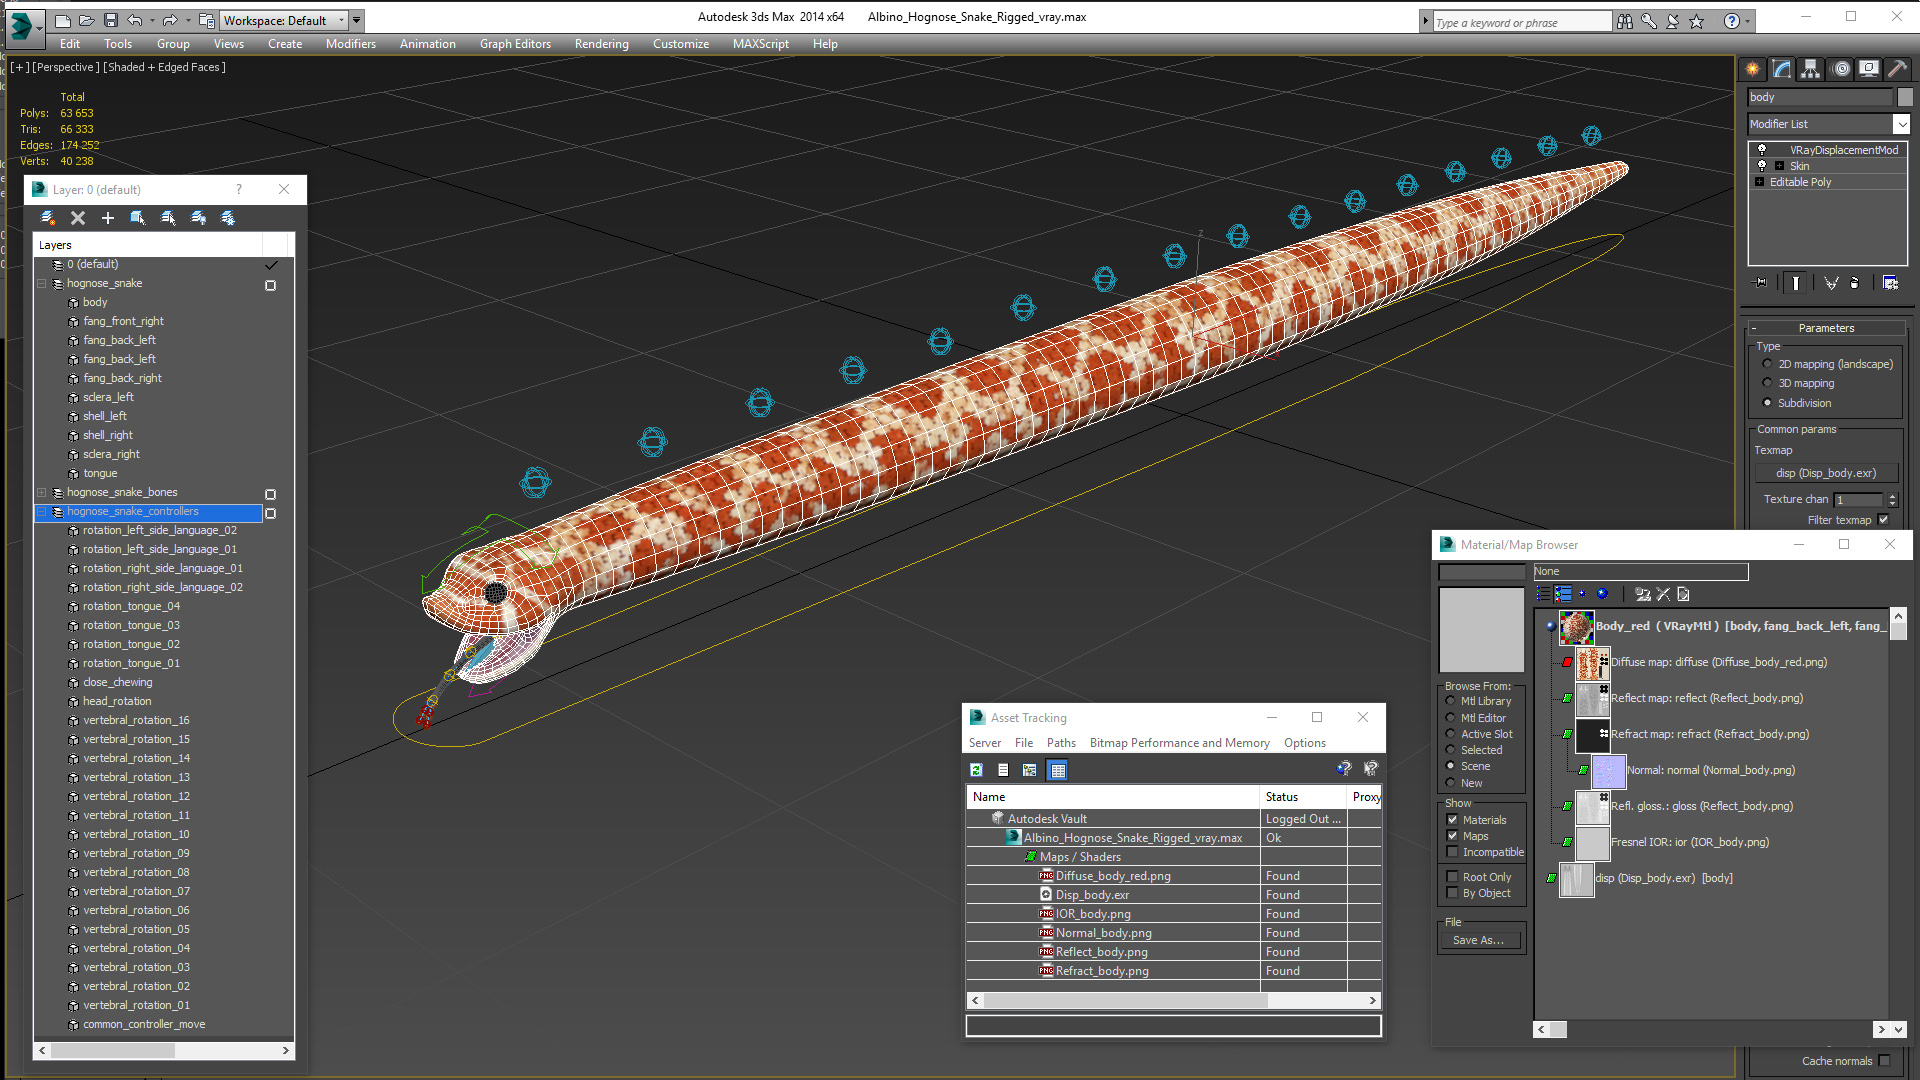This screenshot has height=1080, width=1920.
Task: Click the Select Highlighted Objects and Layers icon
Action: (x=138, y=218)
